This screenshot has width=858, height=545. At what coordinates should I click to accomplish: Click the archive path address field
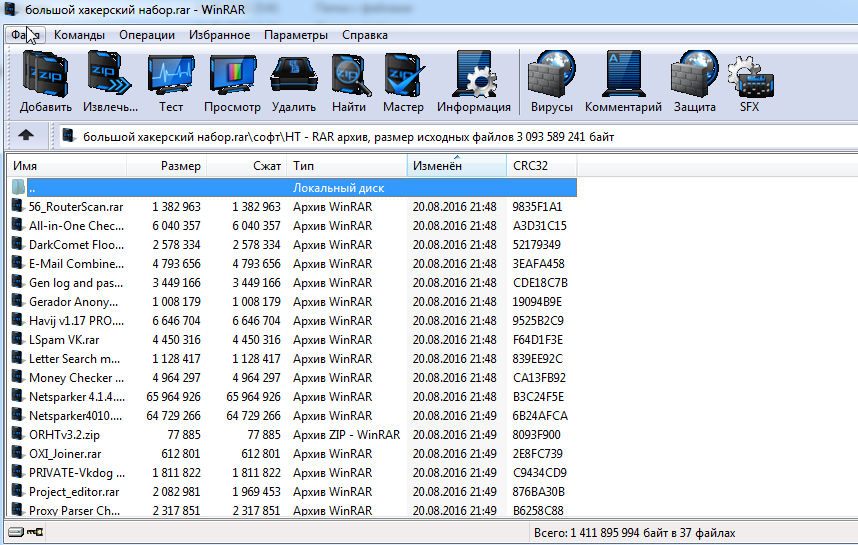coord(459,136)
